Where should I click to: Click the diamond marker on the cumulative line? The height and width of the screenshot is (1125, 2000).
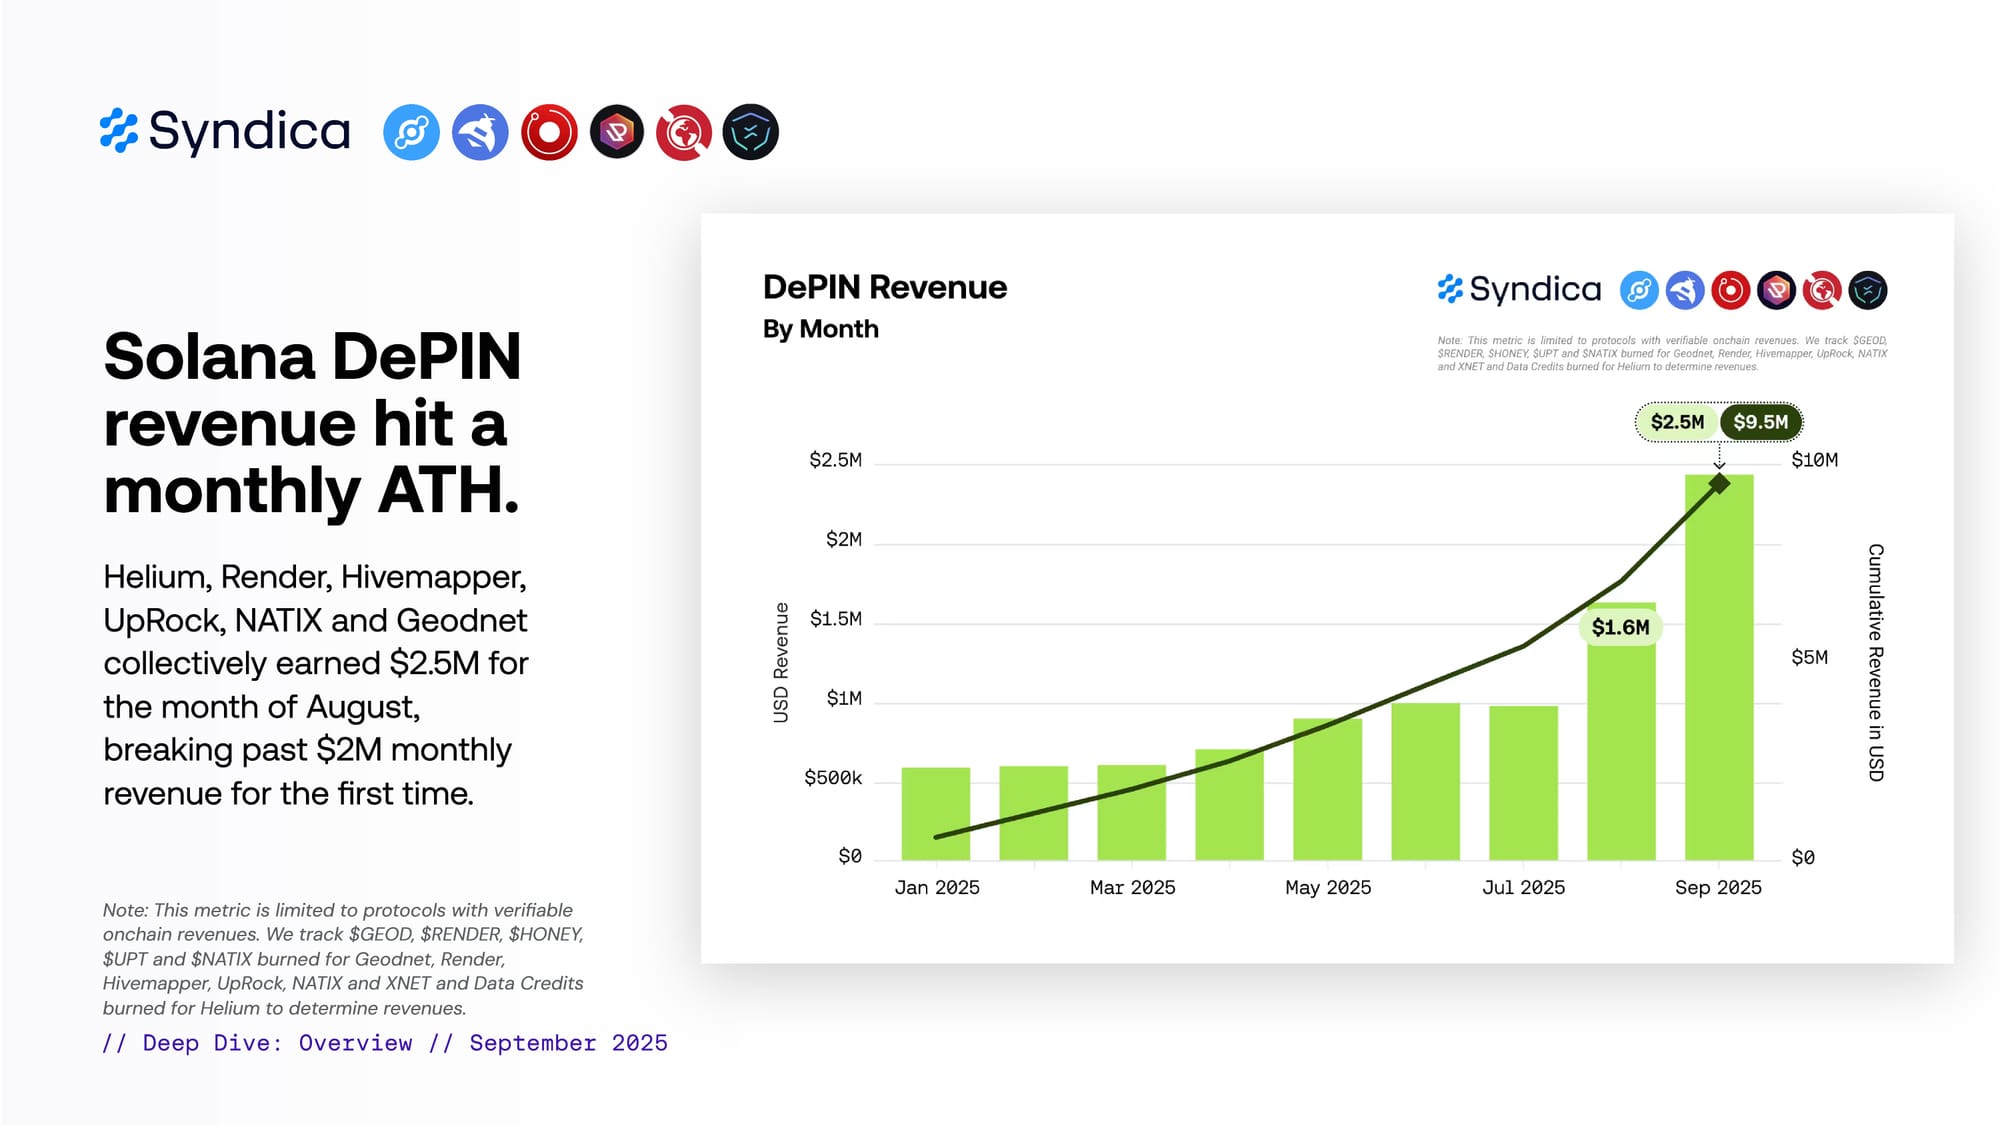click(1719, 484)
